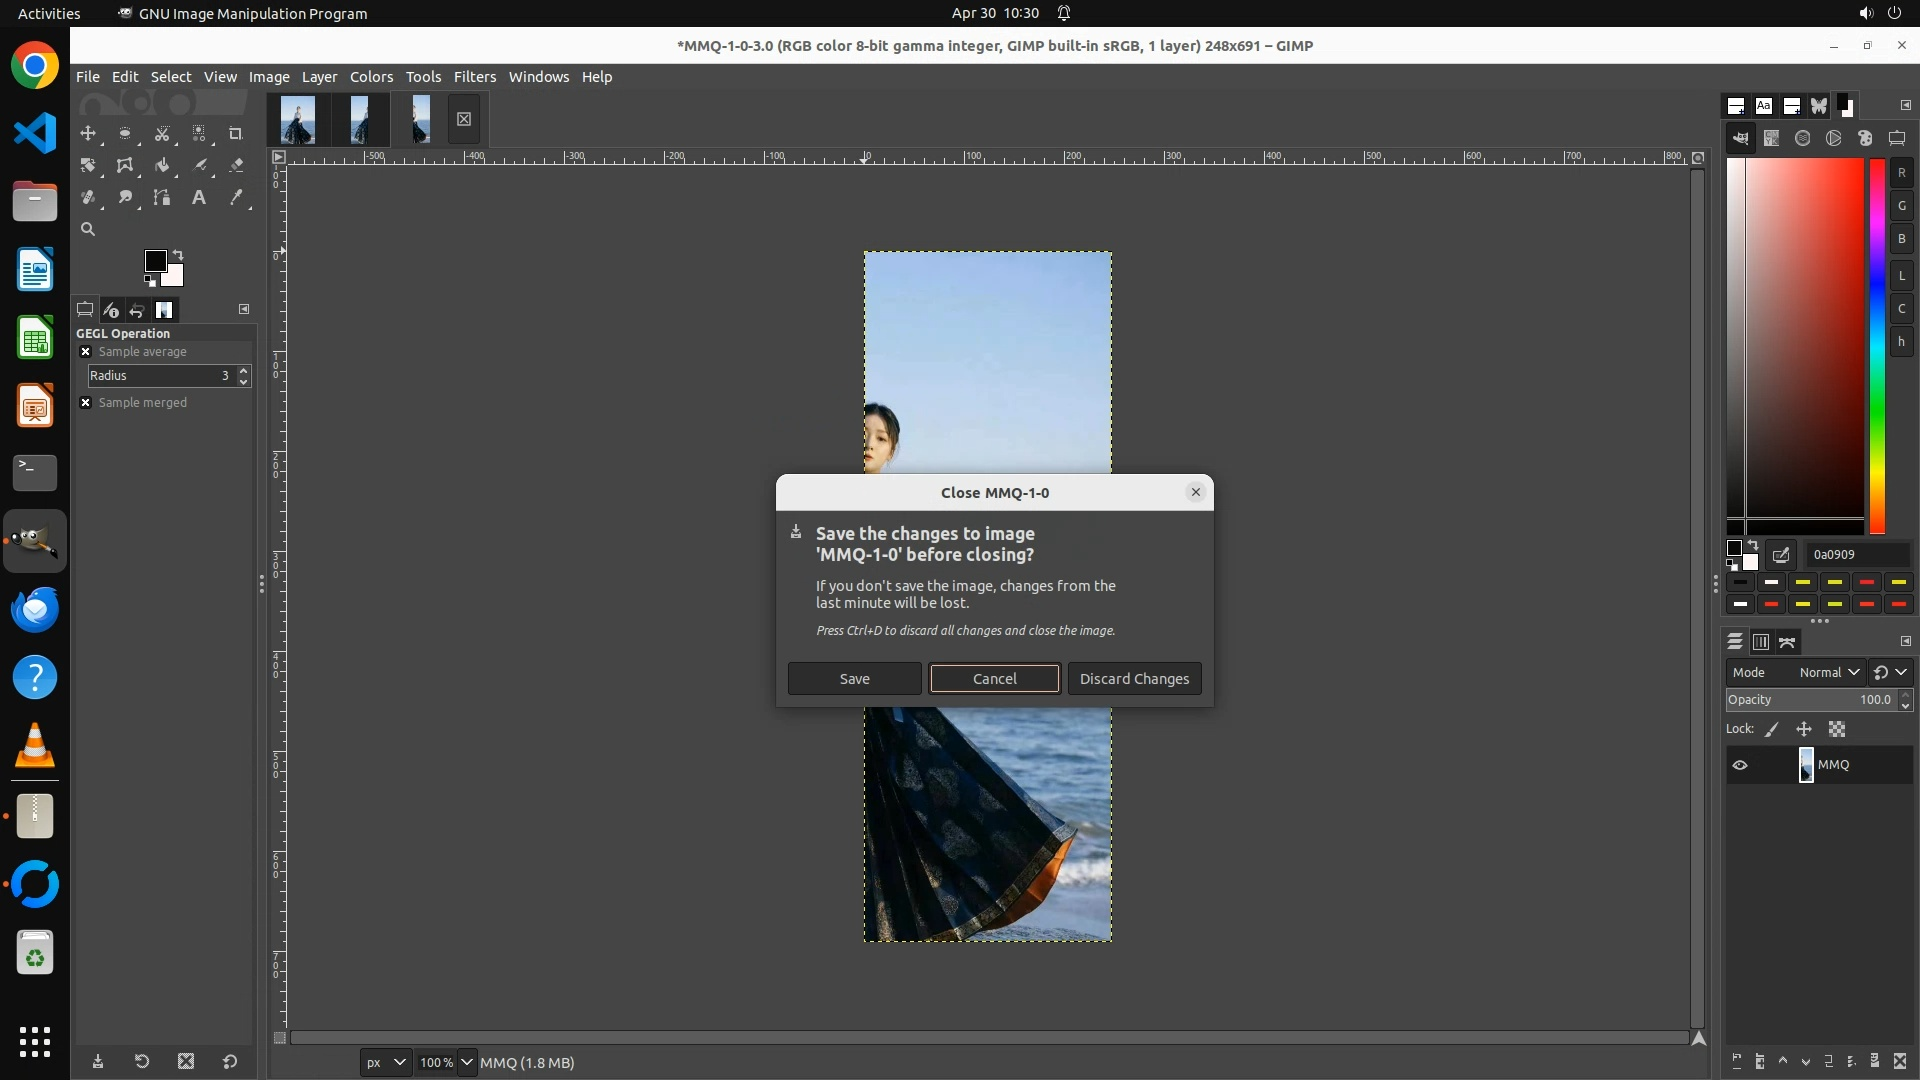This screenshot has height=1080, width=1920.
Task: Select the Zoom tool
Action: [88, 230]
